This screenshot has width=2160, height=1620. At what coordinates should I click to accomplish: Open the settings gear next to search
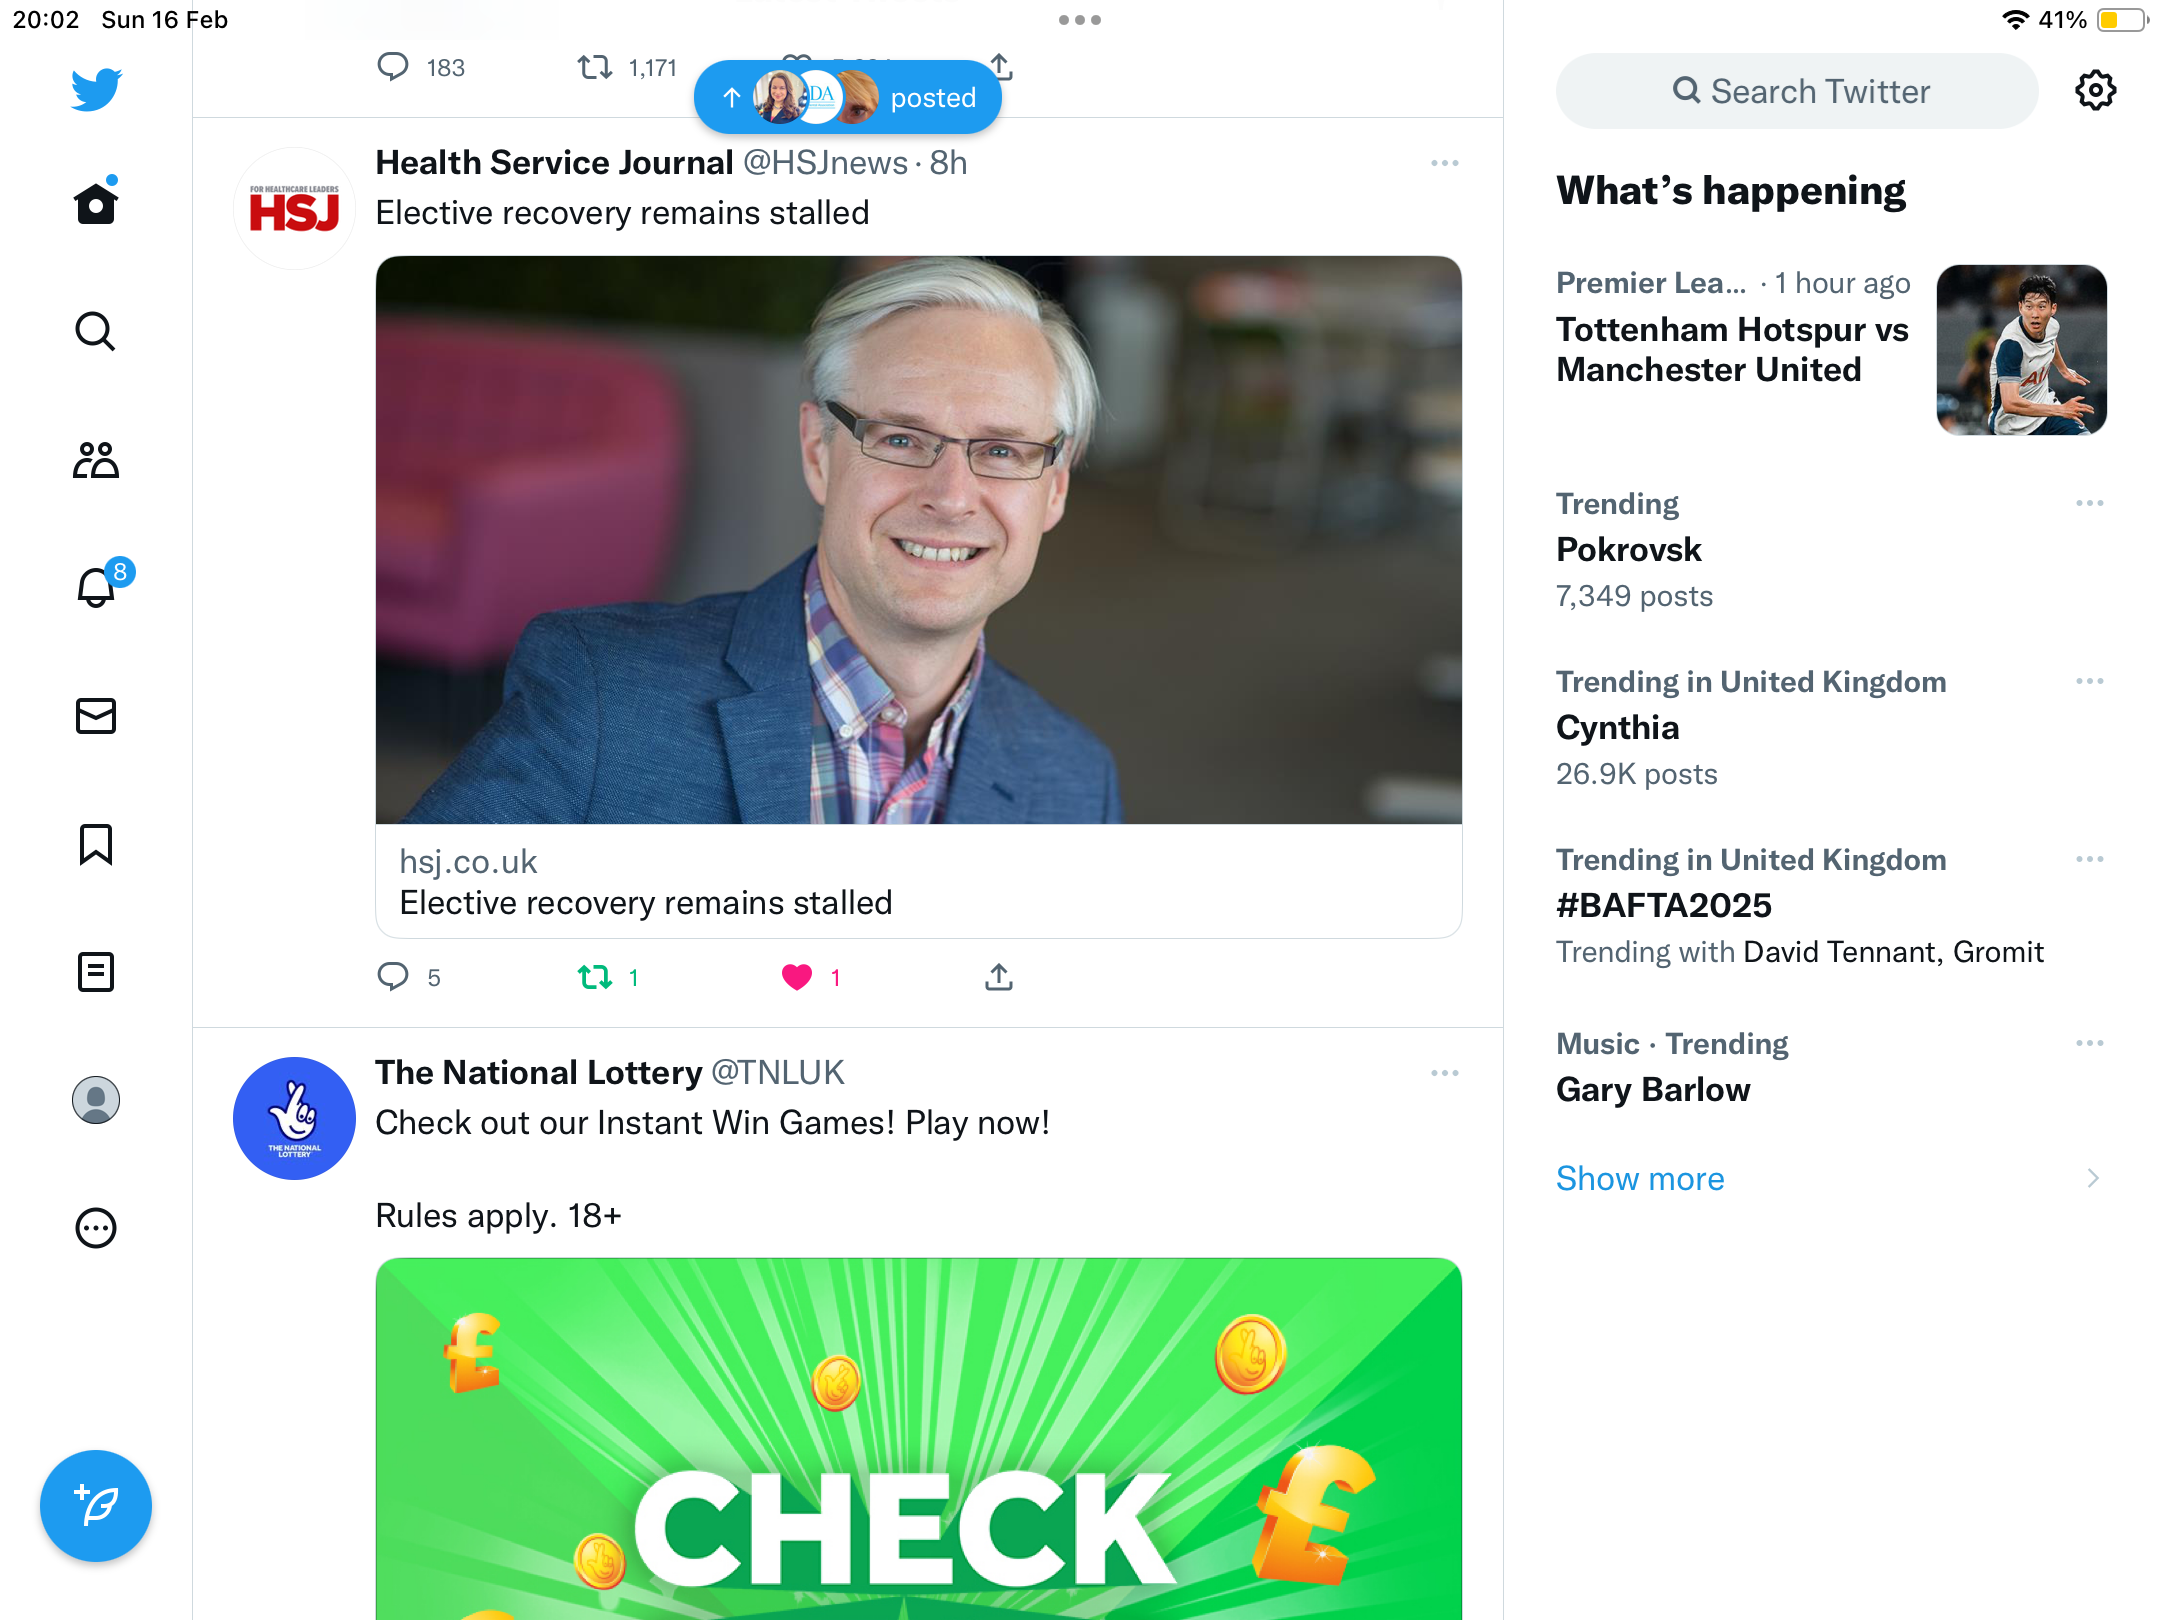(x=2095, y=91)
